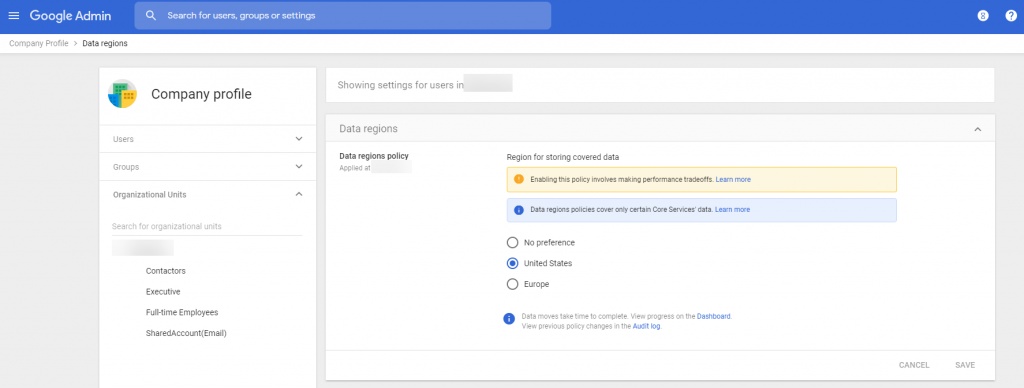Click the Company profile heading
The width and height of the screenshot is (1024, 388).
click(x=201, y=94)
